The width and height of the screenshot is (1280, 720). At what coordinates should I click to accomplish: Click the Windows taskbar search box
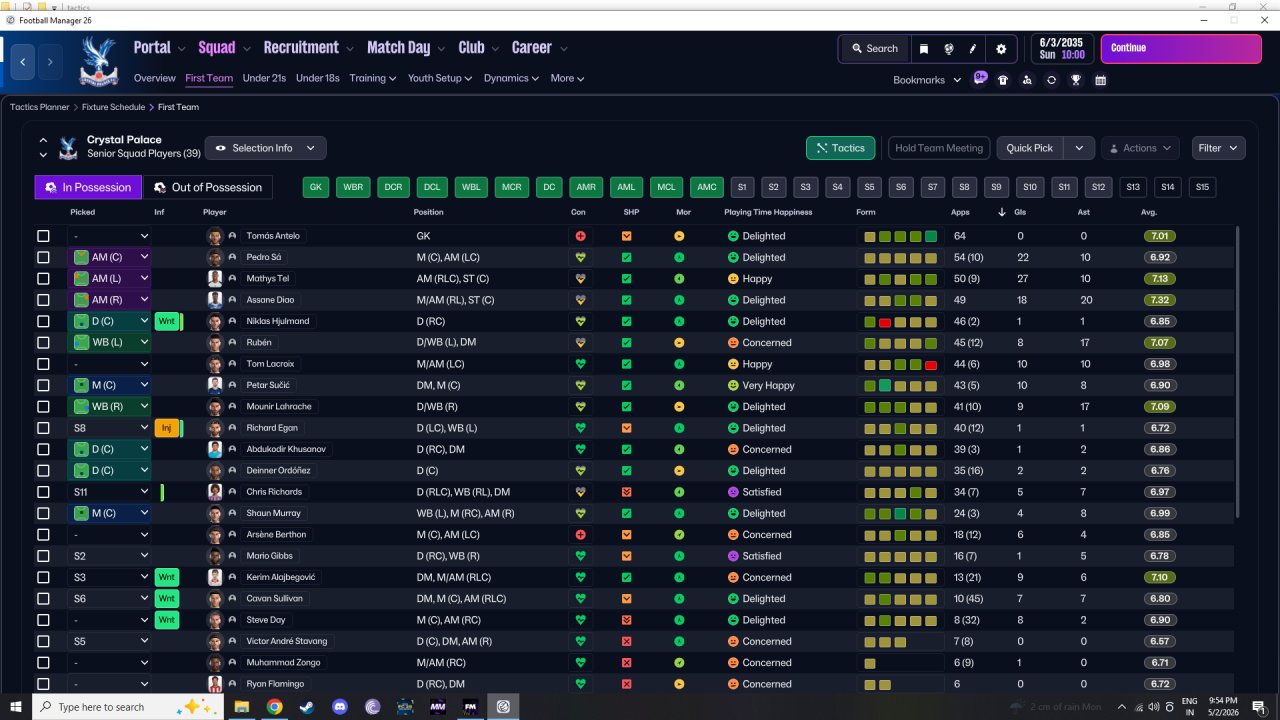pos(128,707)
